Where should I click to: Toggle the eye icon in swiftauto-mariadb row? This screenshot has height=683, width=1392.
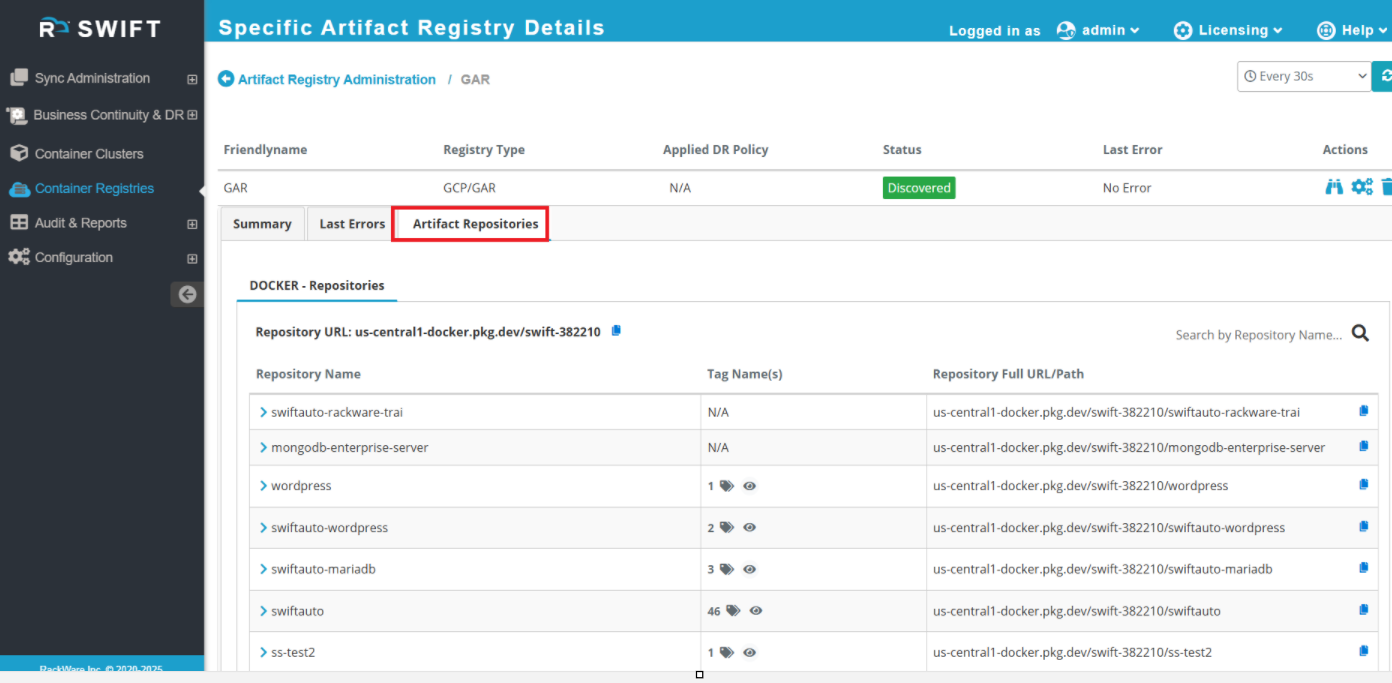click(749, 569)
